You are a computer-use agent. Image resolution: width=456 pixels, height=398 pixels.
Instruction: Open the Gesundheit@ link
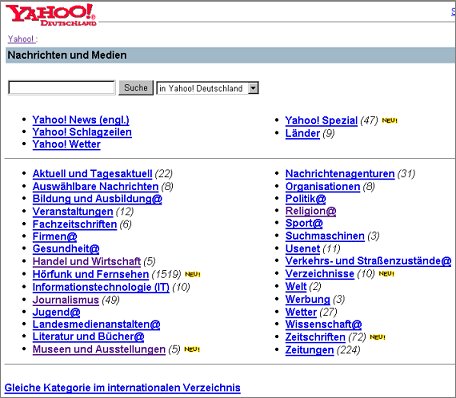coord(66,249)
